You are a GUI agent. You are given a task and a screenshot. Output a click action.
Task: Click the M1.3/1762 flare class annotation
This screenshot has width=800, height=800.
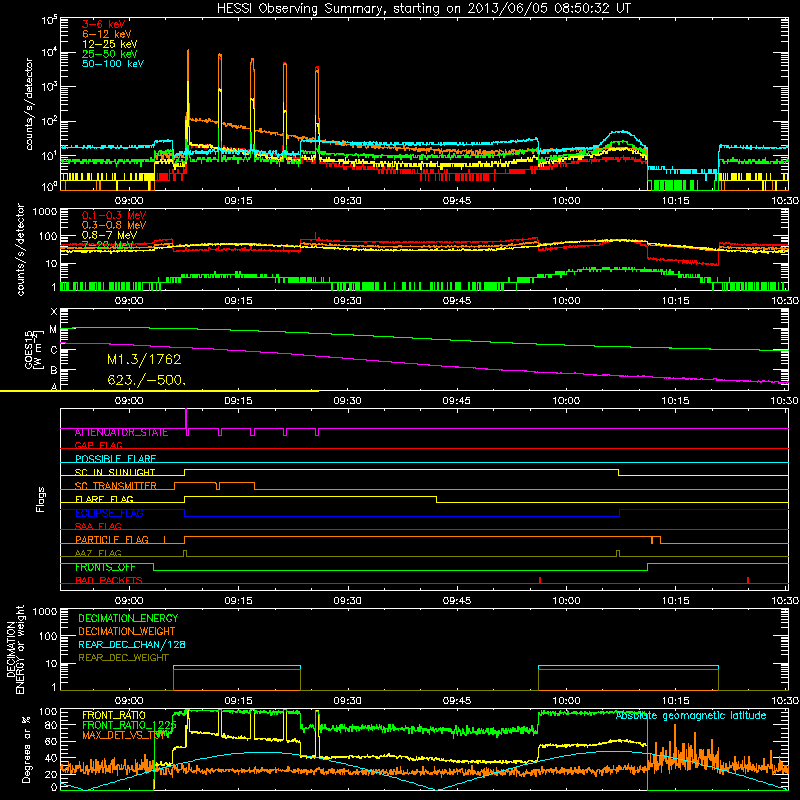tap(144, 360)
